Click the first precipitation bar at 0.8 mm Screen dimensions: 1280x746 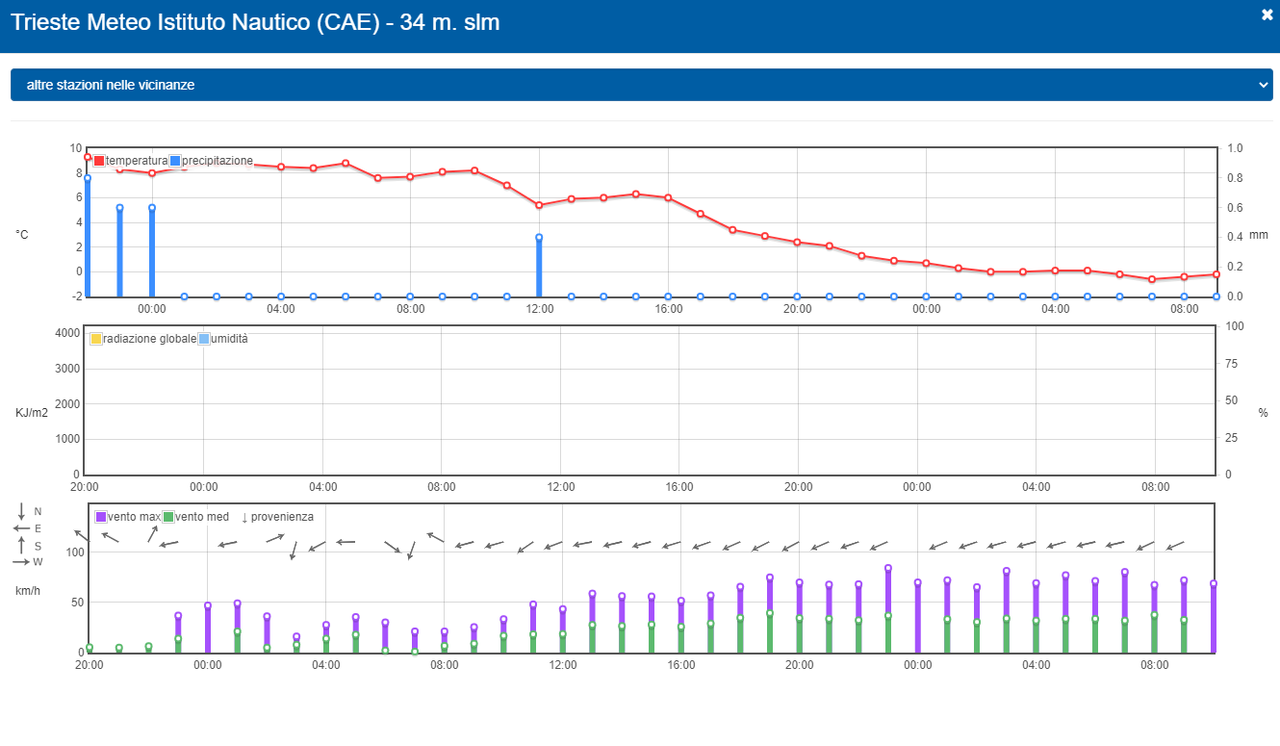pos(87,237)
